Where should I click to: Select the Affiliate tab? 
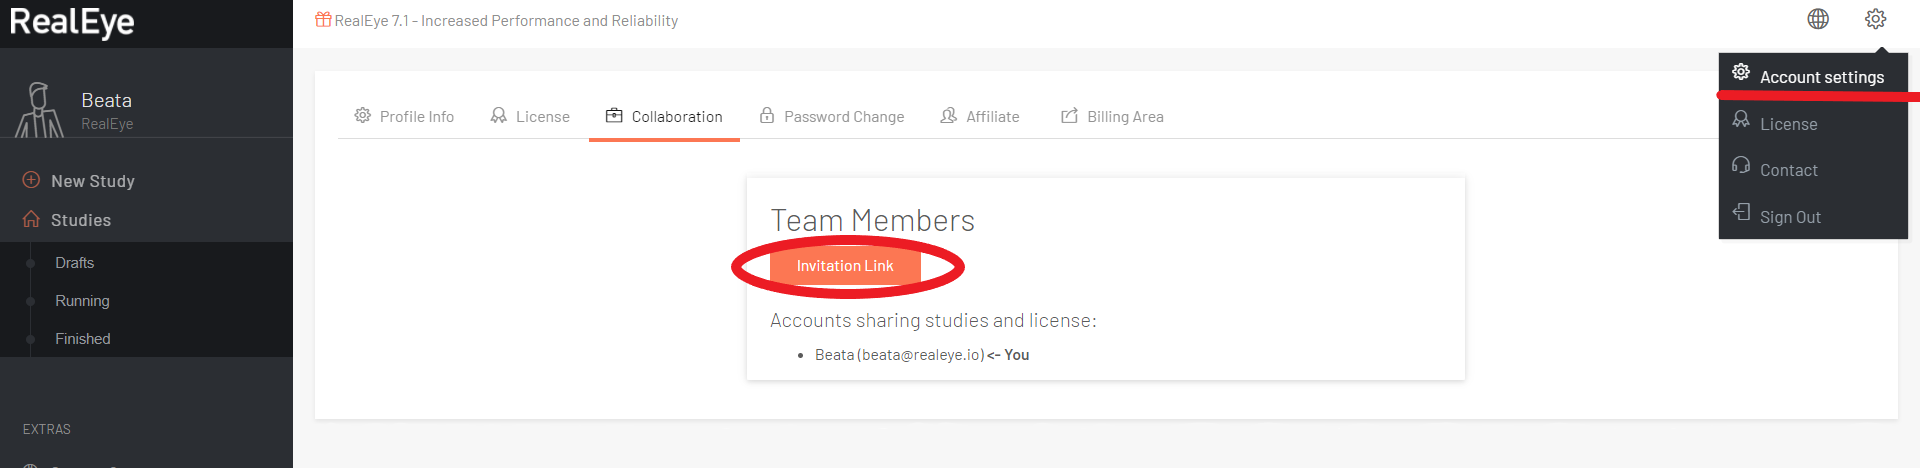(980, 116)
